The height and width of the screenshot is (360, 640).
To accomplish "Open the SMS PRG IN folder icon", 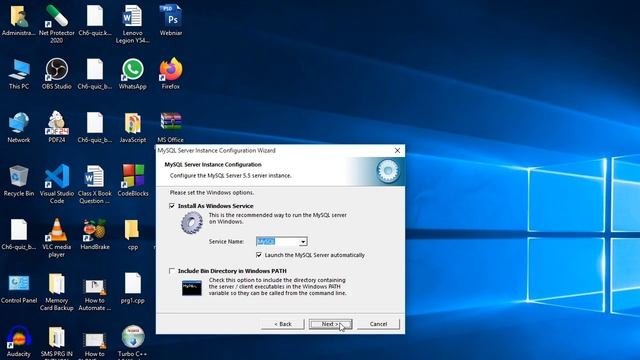I will 57,343.
